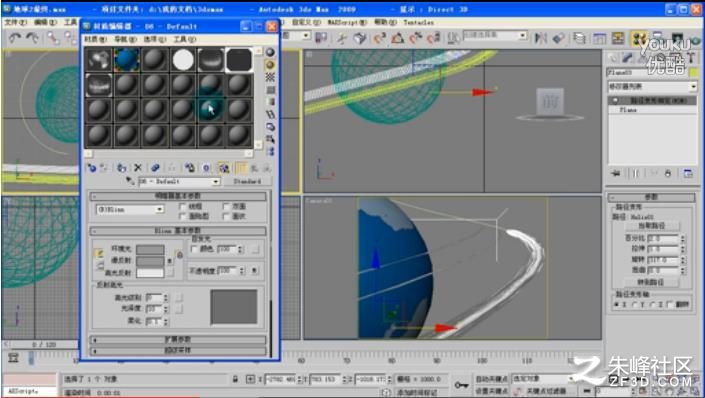The width and height of the screenshot is (705, 398).
Task: Open the Material Editor's first menu
Action: (x=95, y=40)
